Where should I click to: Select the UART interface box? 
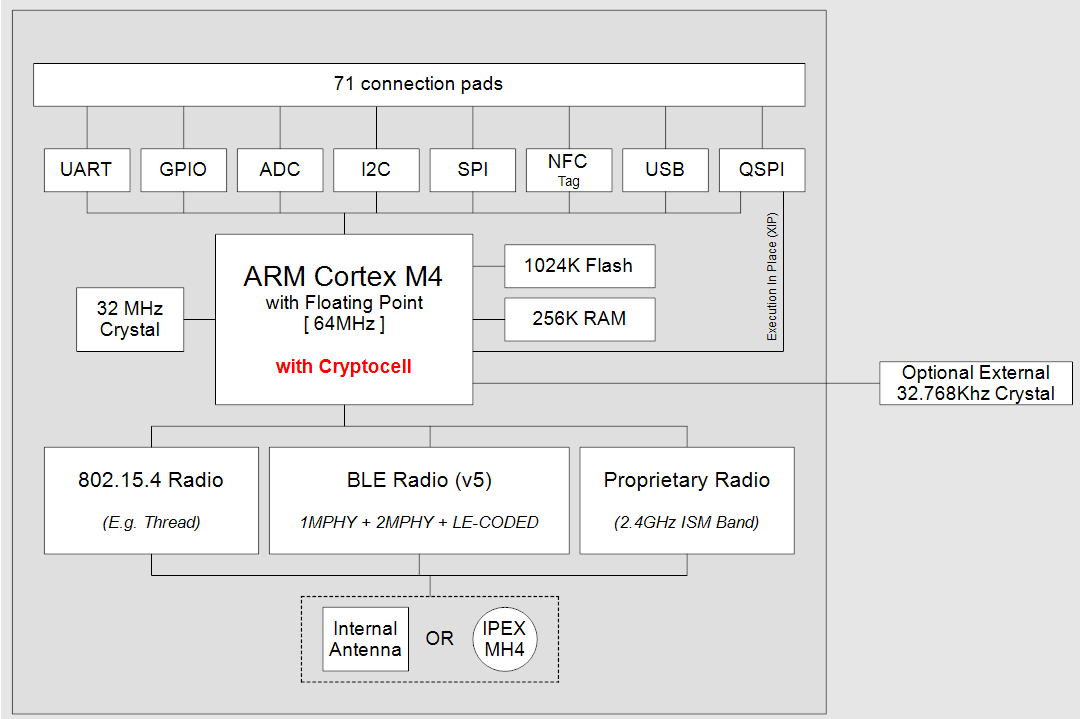[86, 170]
